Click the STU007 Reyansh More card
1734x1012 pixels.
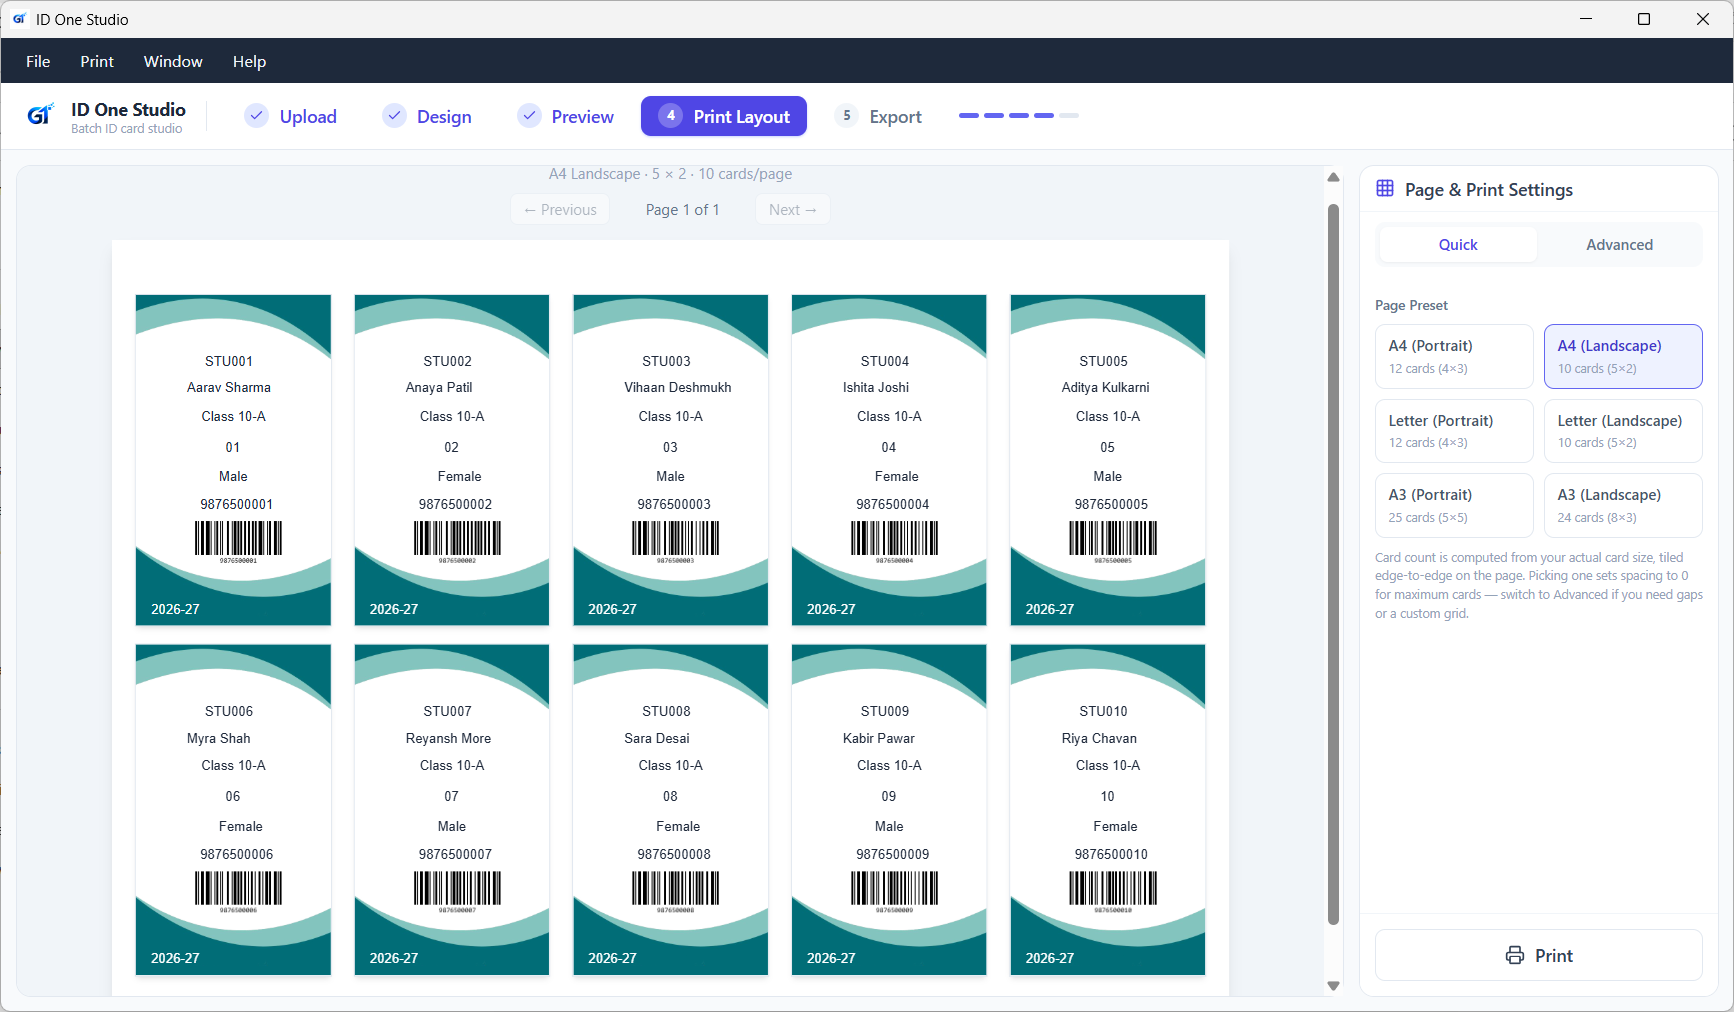click(x=452, y=810)
